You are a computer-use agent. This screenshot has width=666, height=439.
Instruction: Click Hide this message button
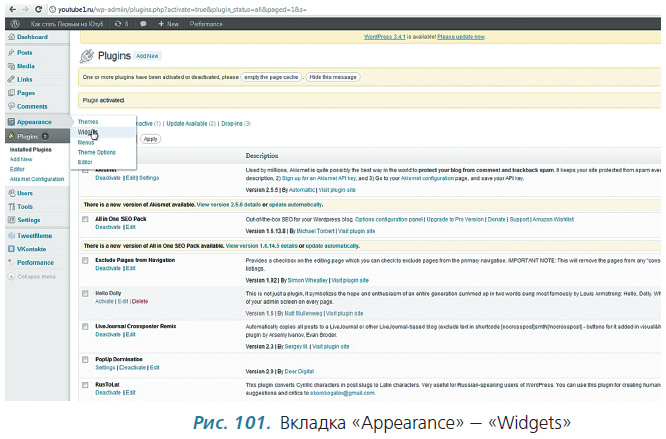coord(333,77)
